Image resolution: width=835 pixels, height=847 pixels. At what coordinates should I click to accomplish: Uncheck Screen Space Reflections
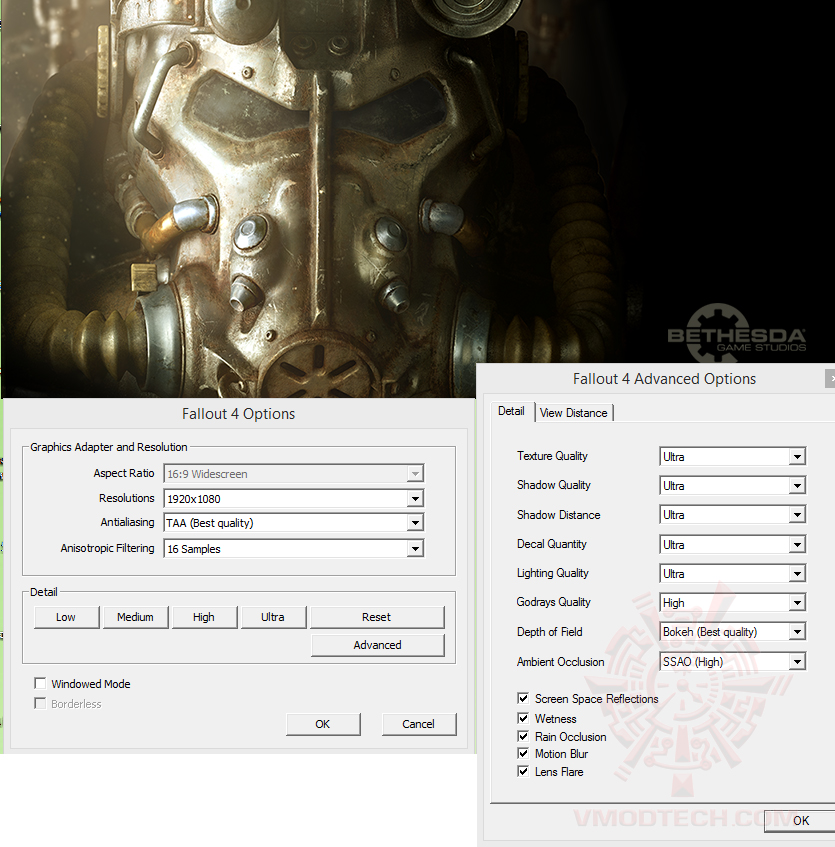pyautogui.click(x=523, y=698)
